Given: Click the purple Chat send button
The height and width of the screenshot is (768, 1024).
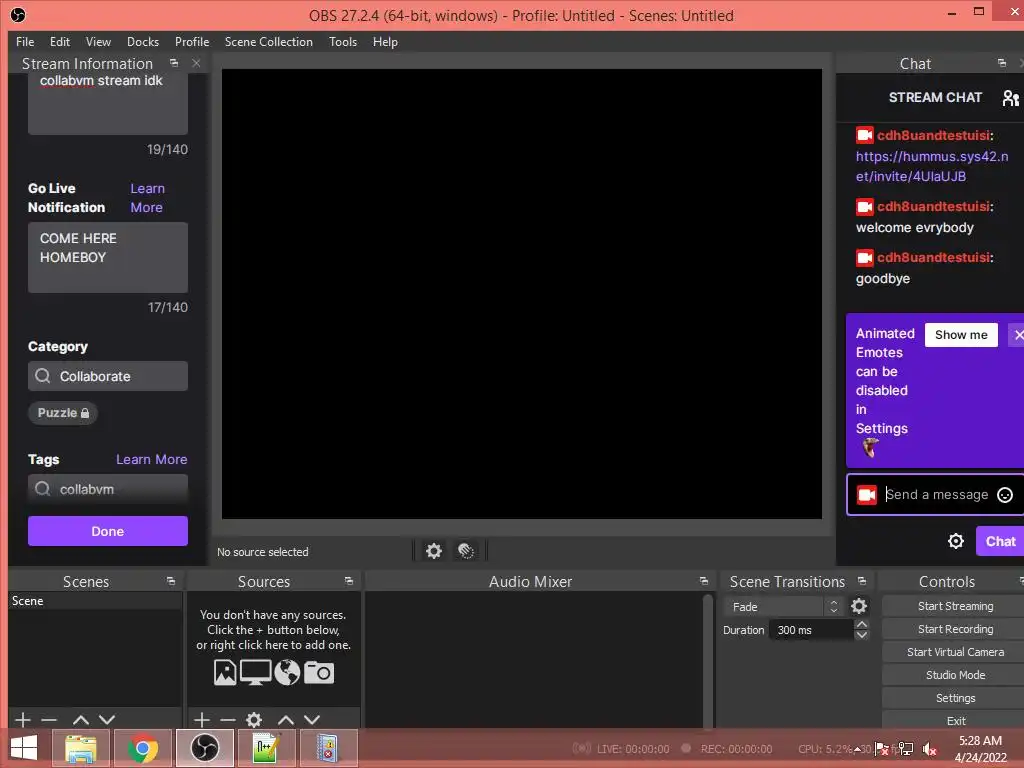Looking at the screenshot, I should tap(1000, 541).
